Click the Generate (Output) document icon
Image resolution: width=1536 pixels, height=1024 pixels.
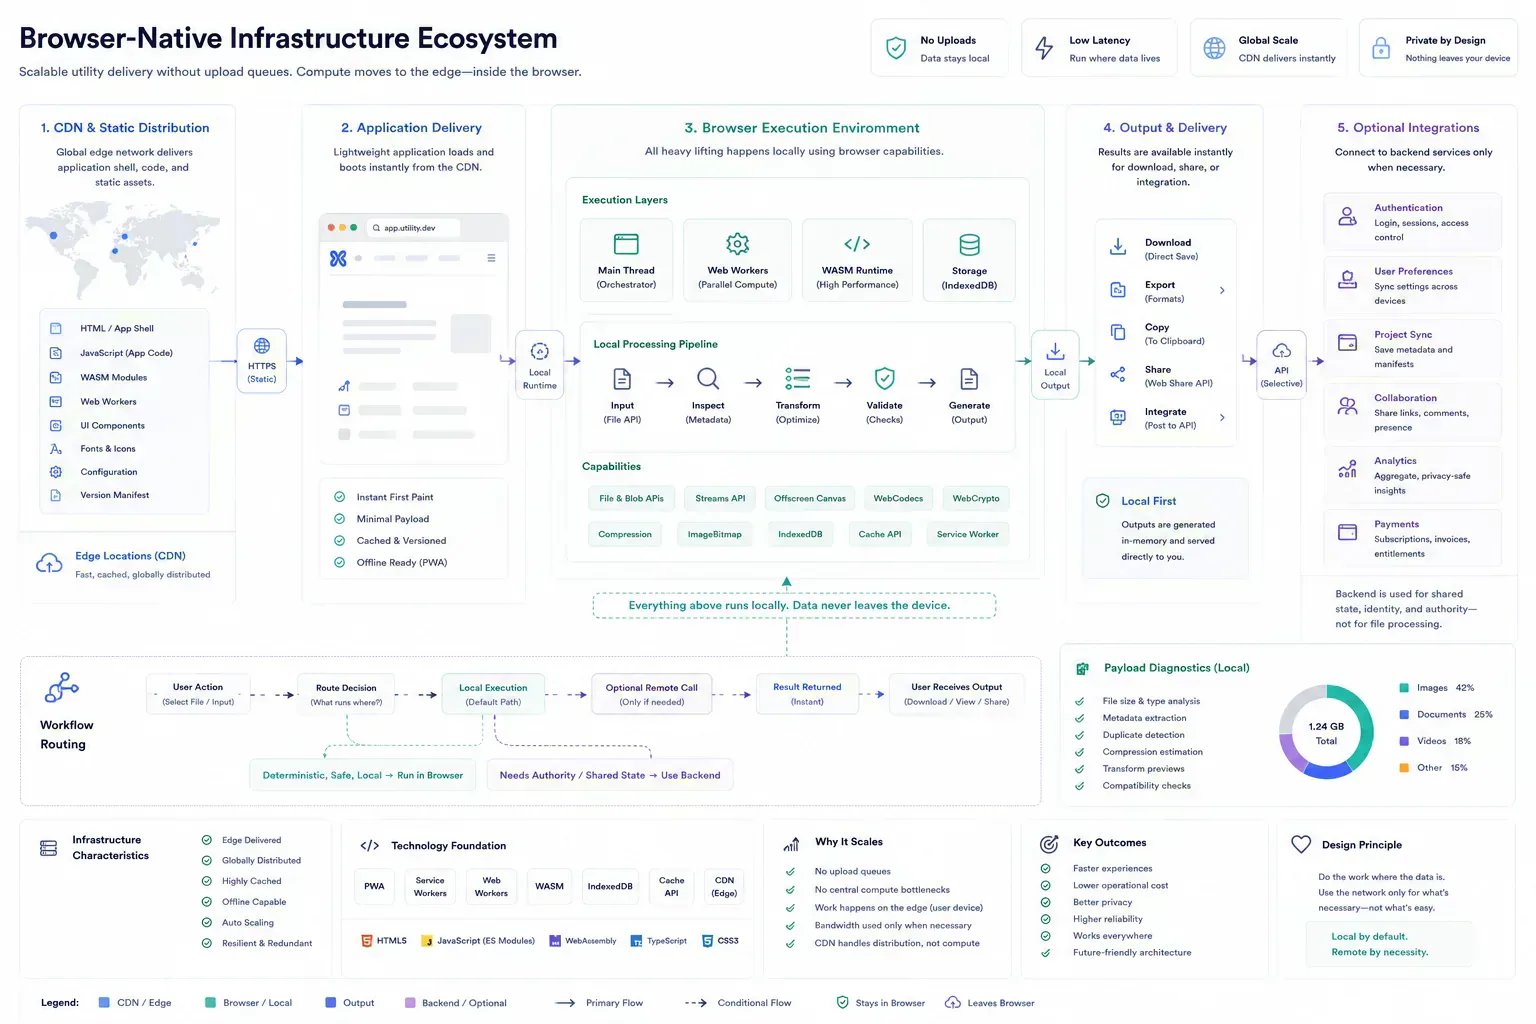pyautogui.click(x=969, y=379)
